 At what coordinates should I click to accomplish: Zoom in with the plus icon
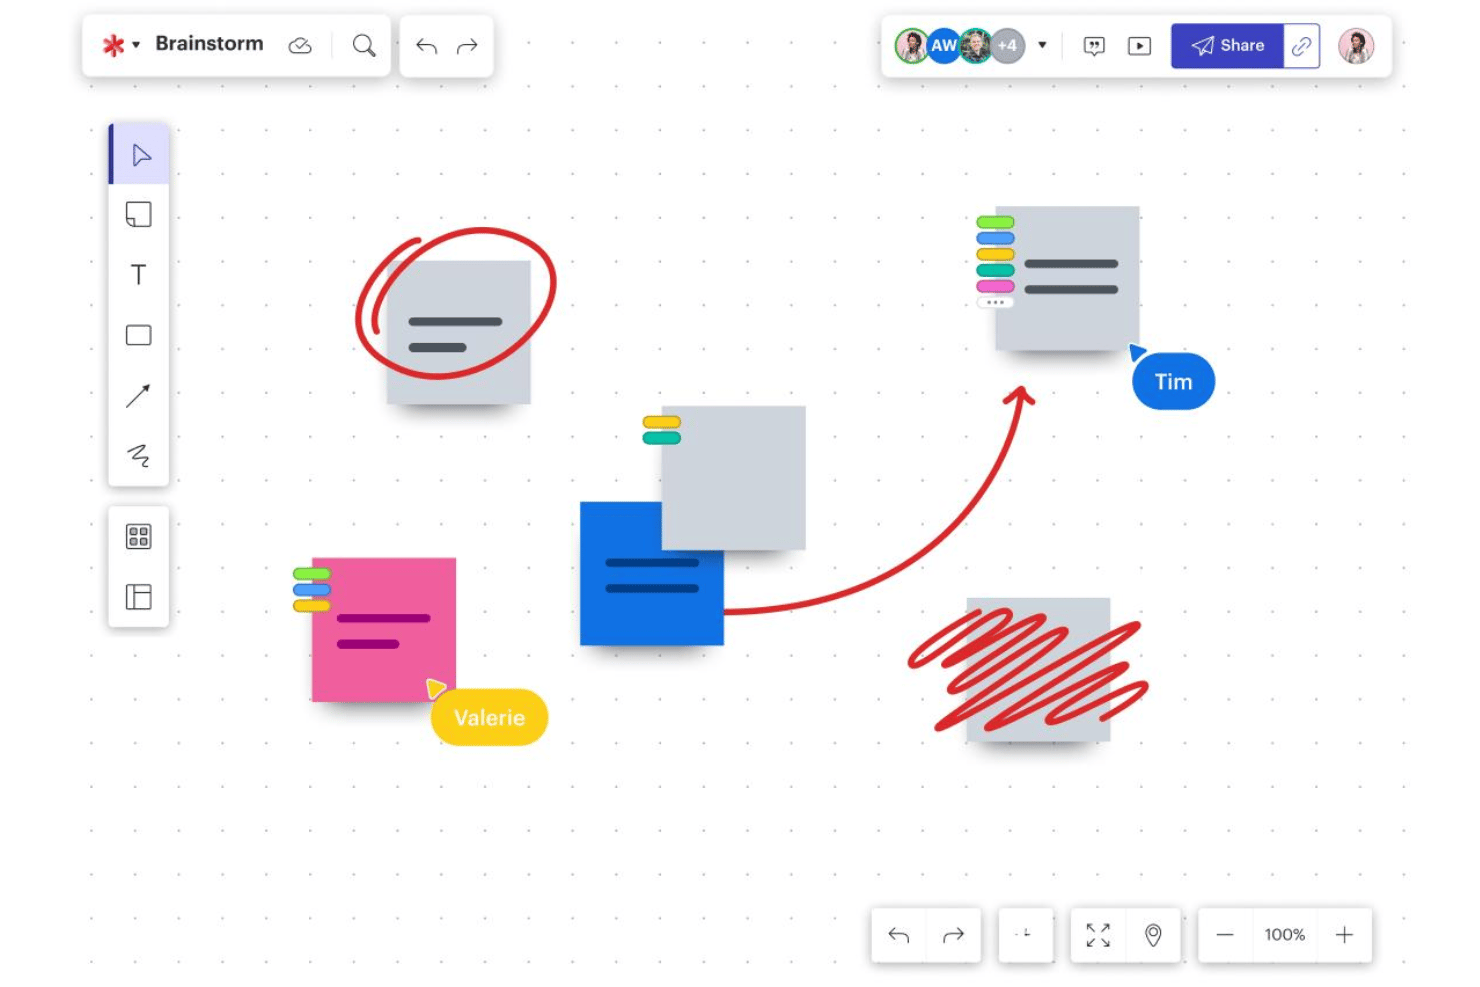(x=1344, y=935)
